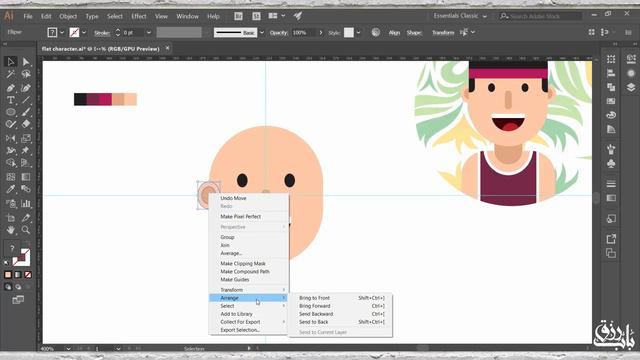
Task: Open the Recolor Artwork wheel icon
Action: coord(376,32)
